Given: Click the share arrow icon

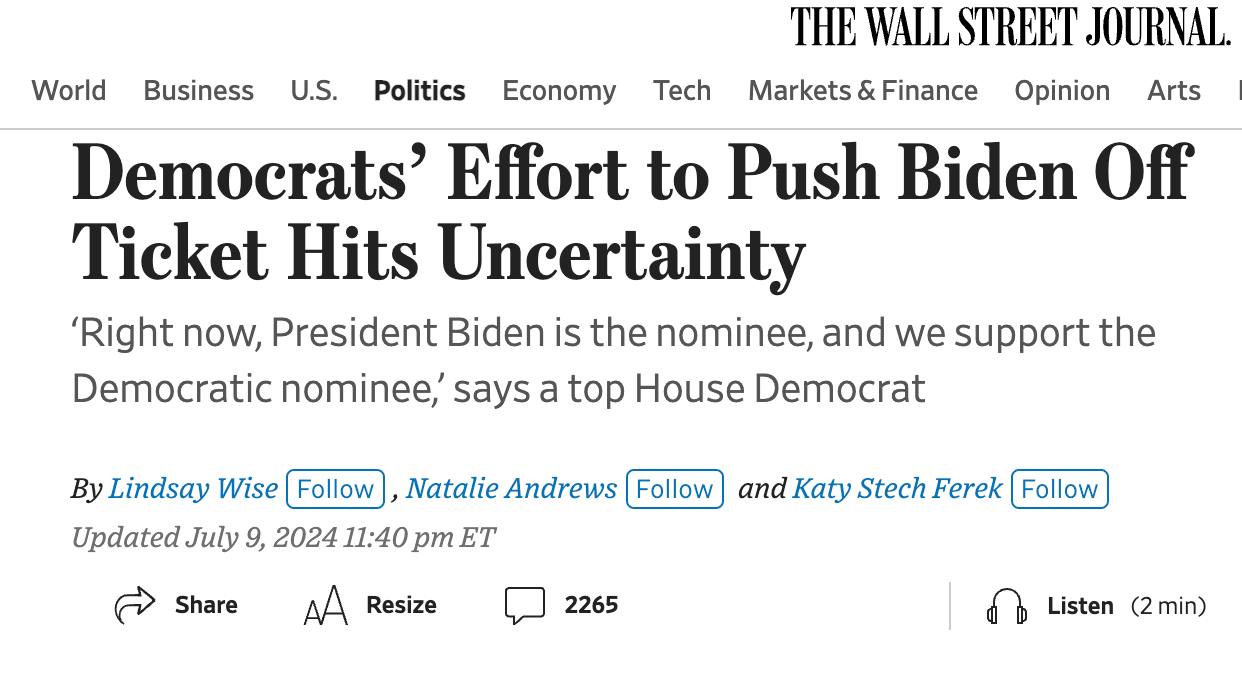Looking at the screenshot, I should tap(135, 604).
